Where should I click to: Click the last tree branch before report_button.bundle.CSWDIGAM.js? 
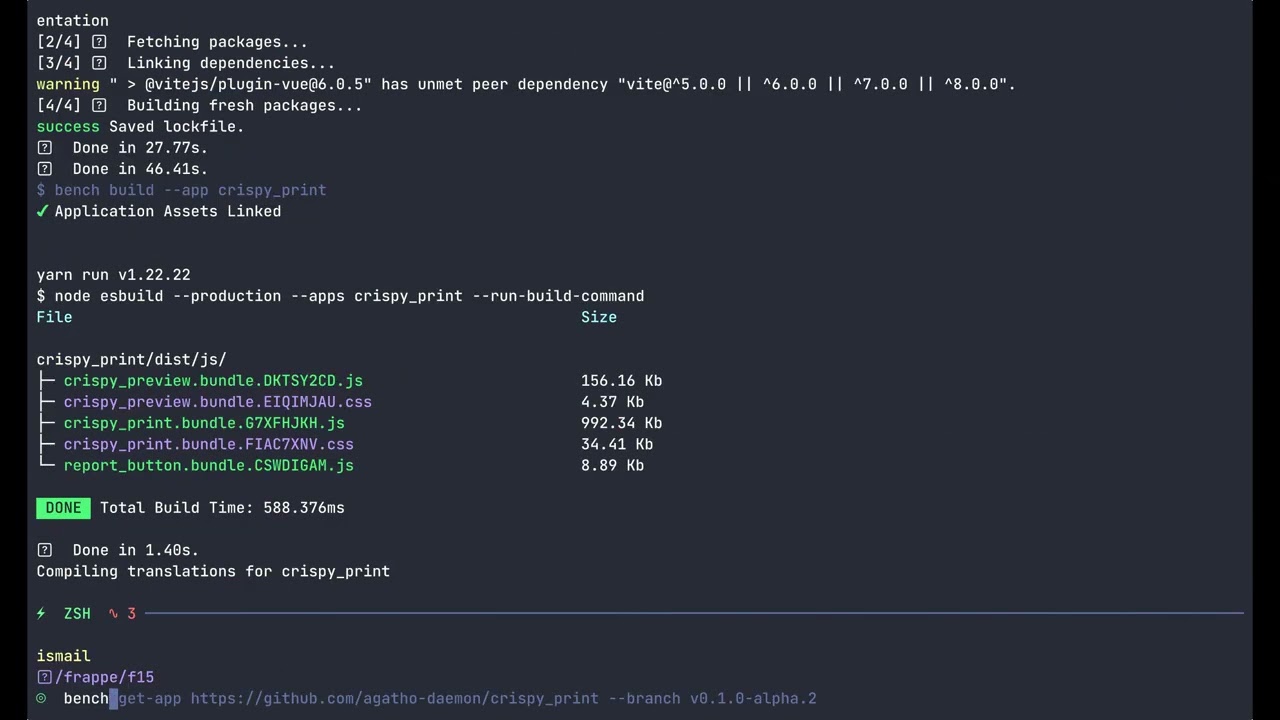click(46, 465)
